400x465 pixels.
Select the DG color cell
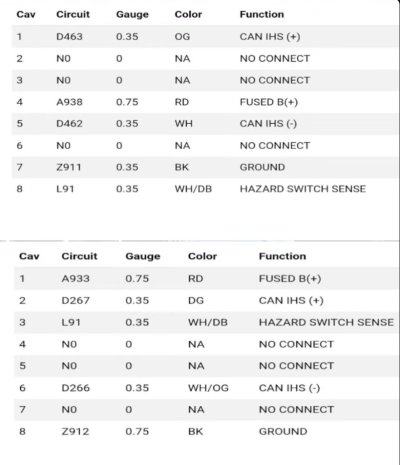tap(196, 300)
